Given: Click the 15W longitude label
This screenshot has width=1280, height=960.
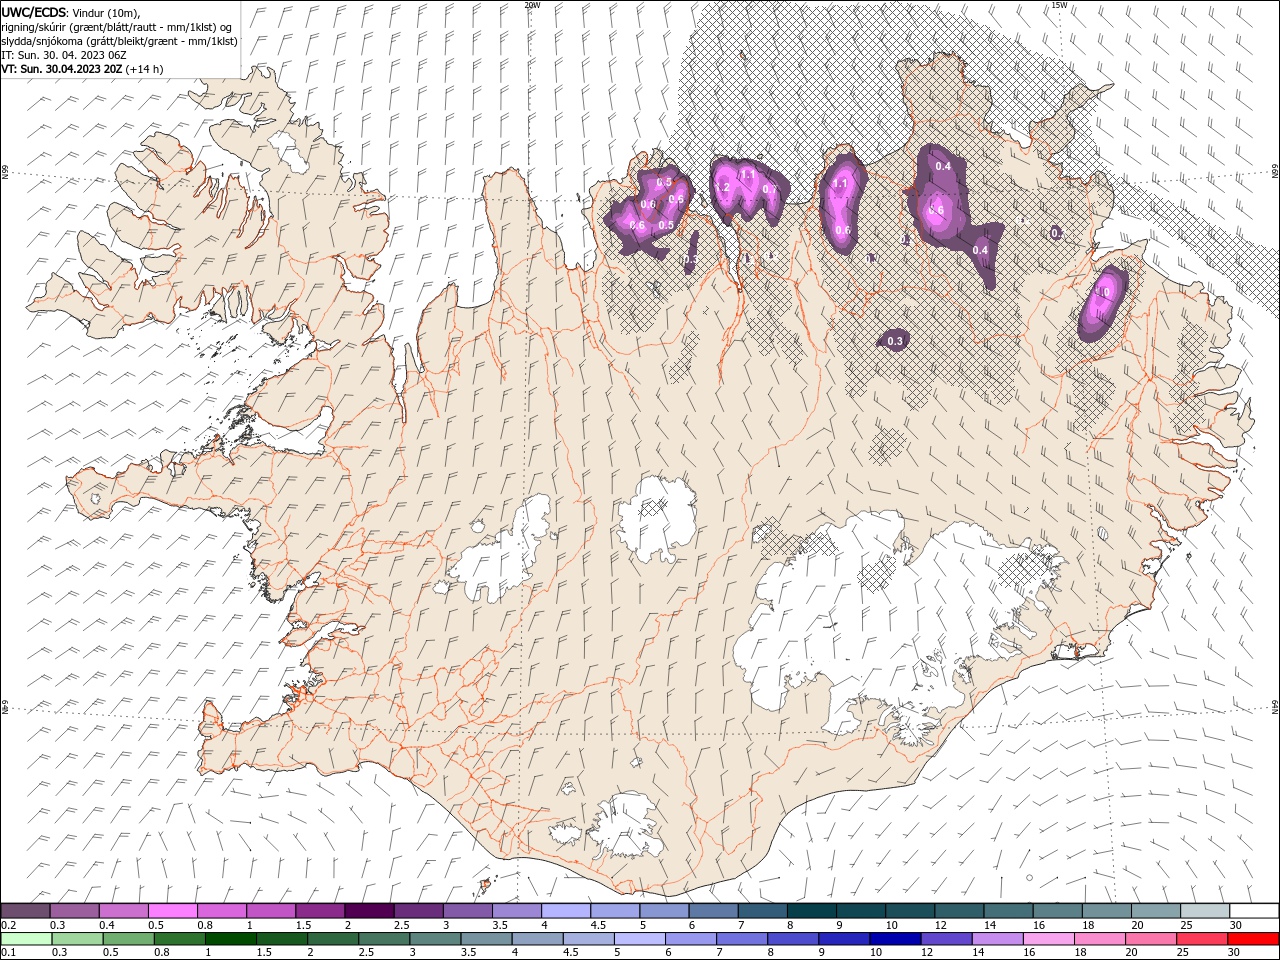Looking at the screenshot, I should point(1059,5).
